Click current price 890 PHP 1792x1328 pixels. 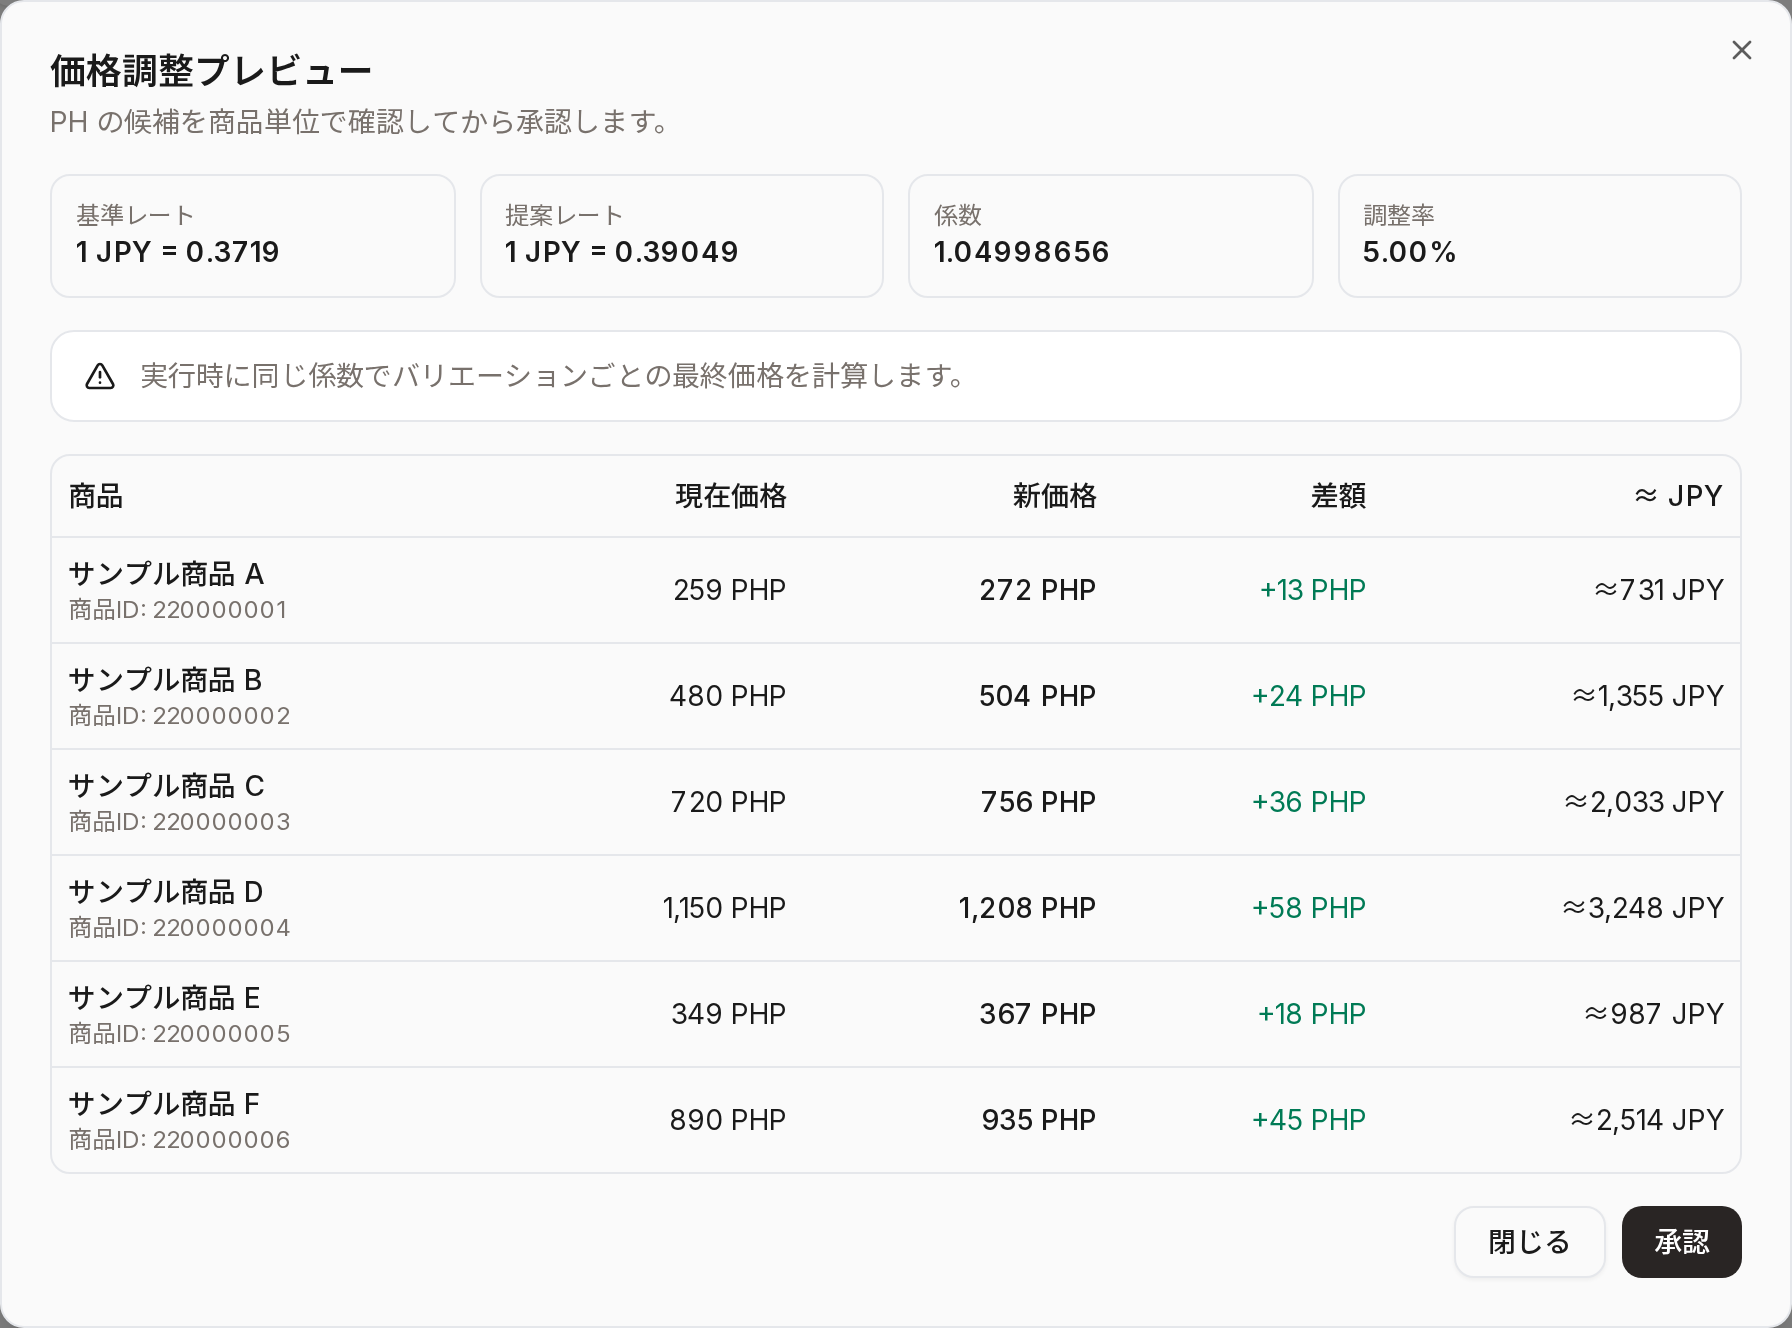tap(728, 1120)
